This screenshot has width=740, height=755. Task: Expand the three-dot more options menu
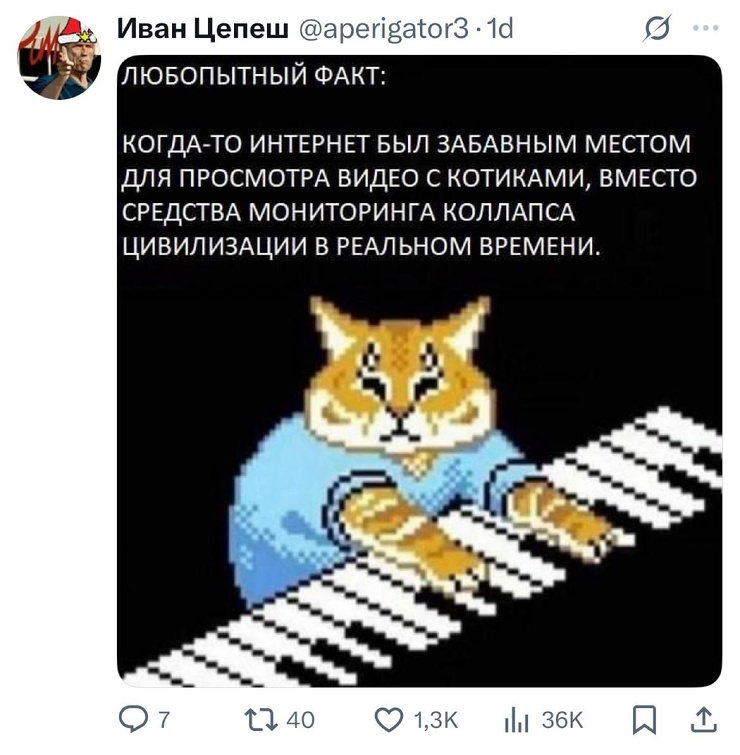[x=706, y=28]
